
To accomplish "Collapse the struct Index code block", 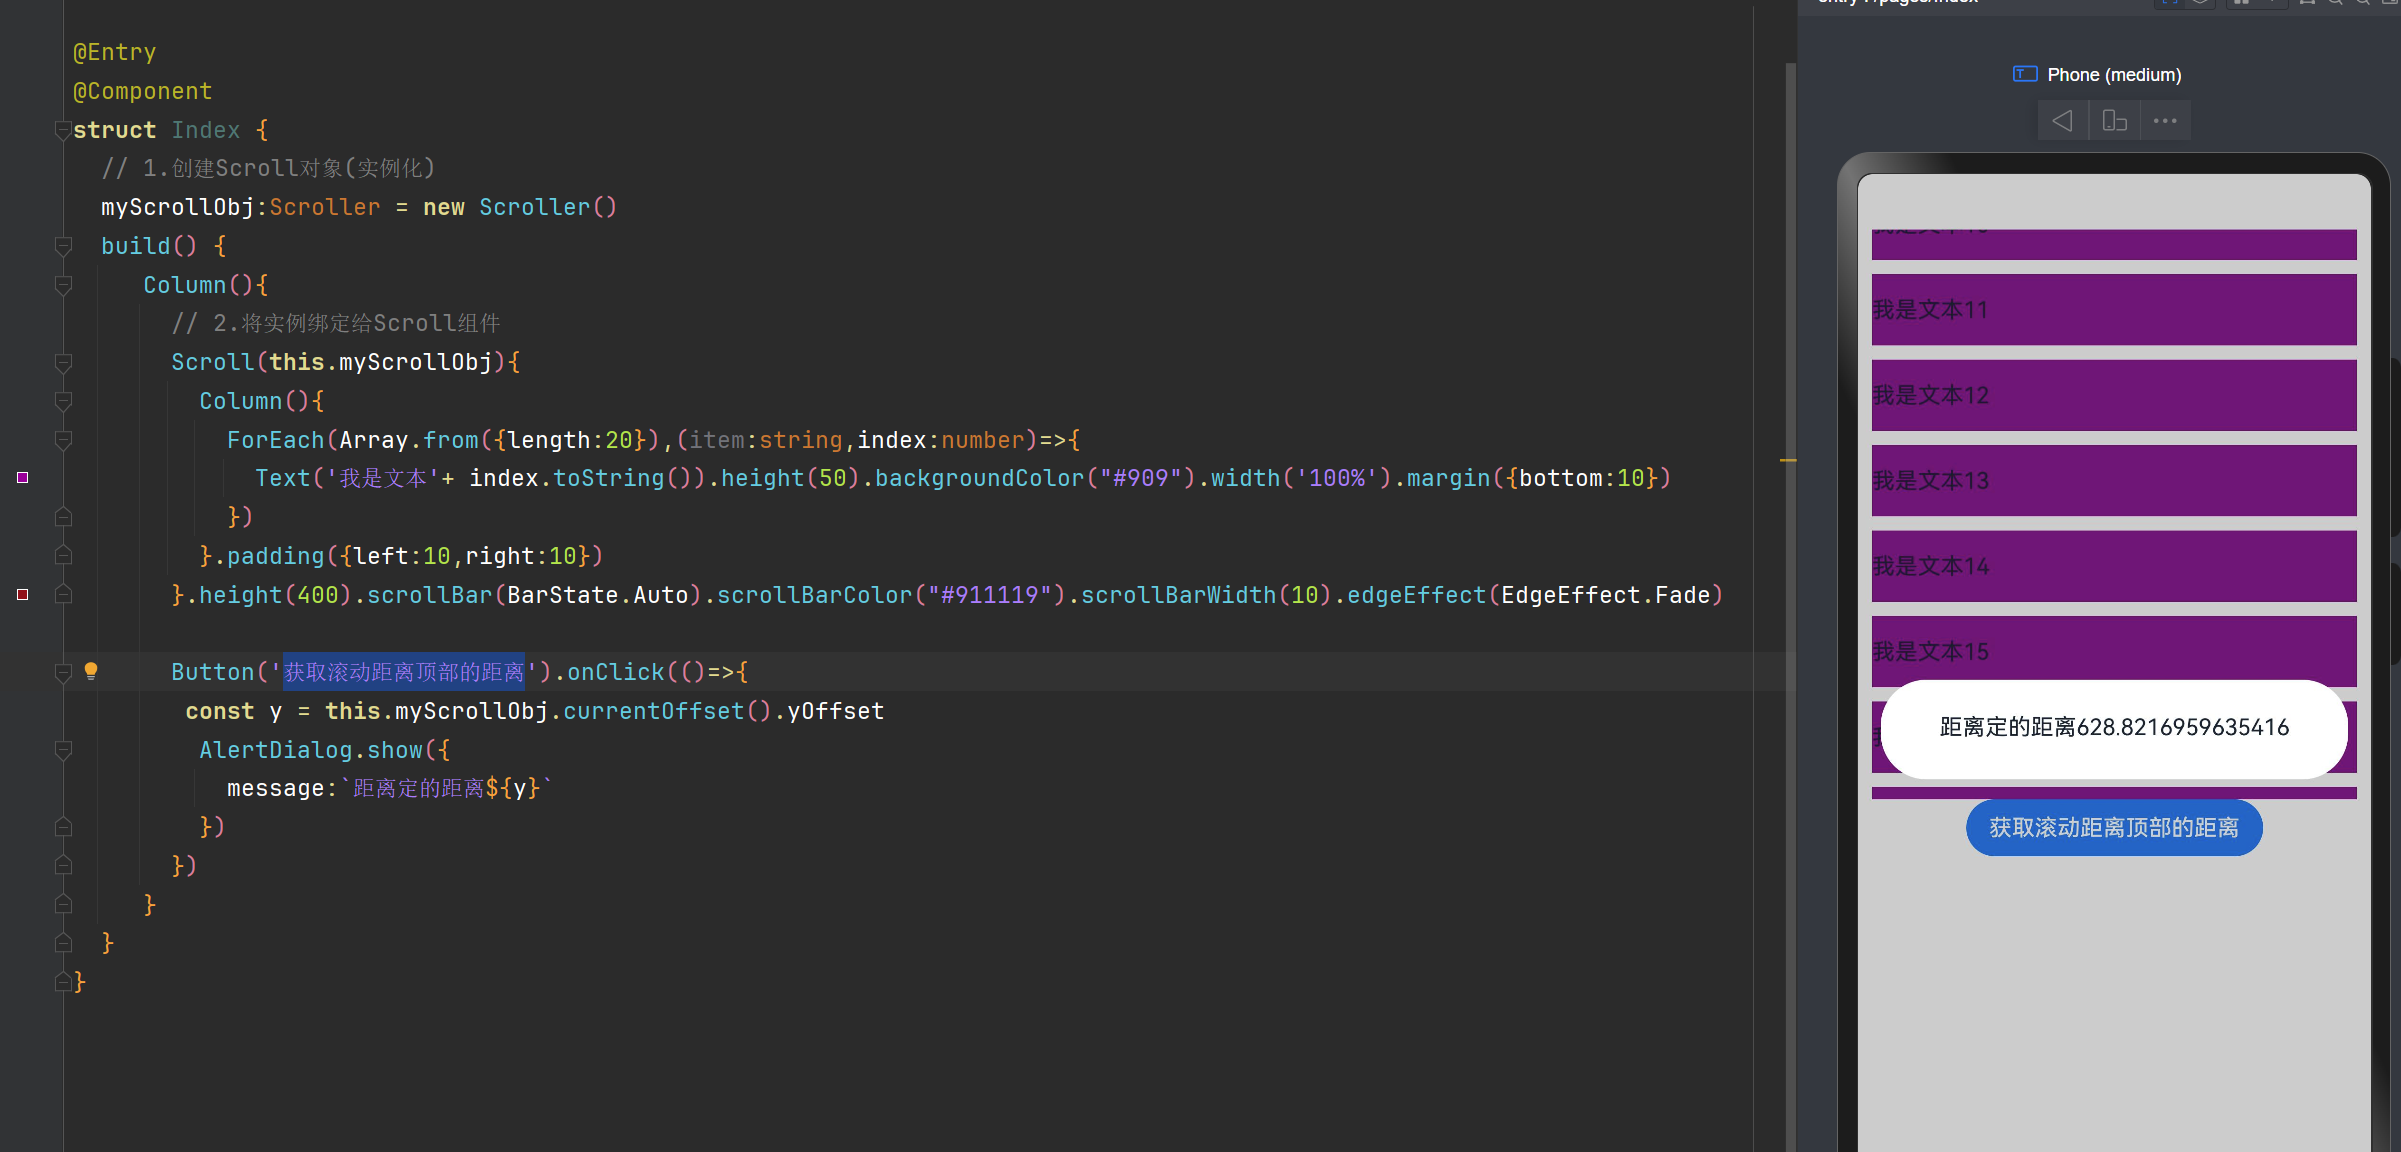I will tap(63, 130).
